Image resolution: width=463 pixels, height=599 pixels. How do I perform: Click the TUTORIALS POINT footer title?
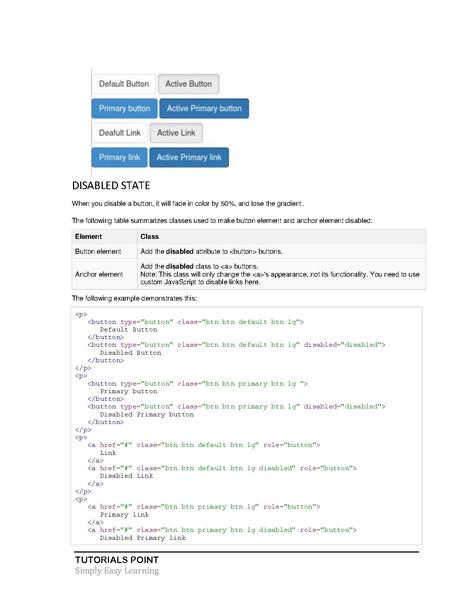[117, 560]
